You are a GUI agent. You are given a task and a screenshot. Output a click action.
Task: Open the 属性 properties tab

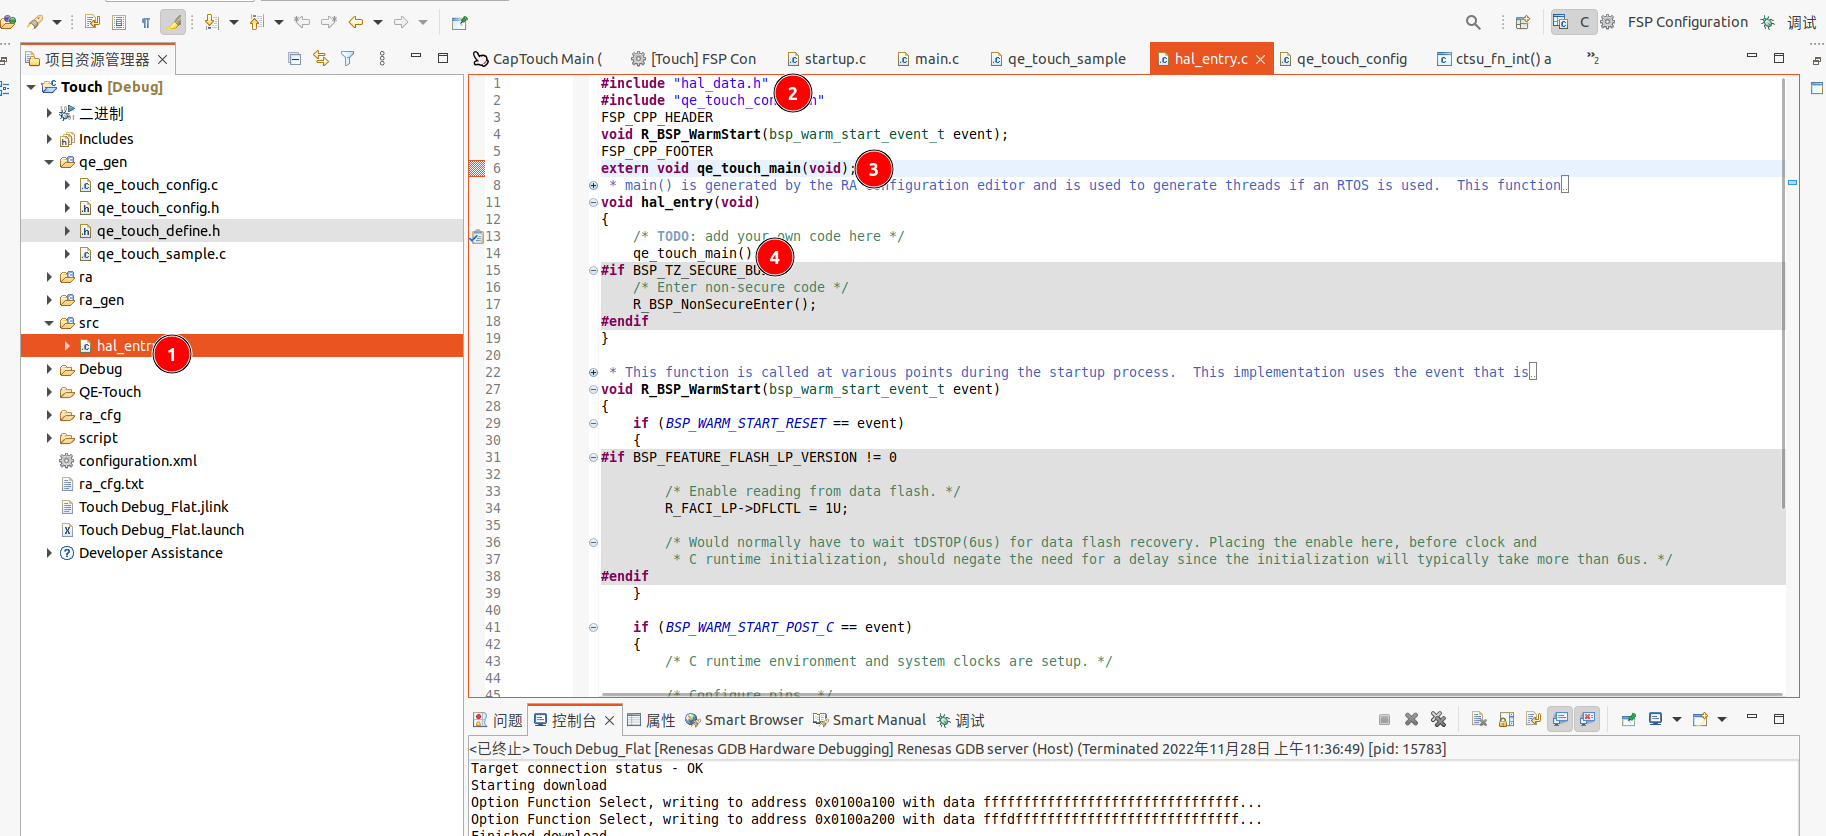pyautogui.click(x=651, y=720)
